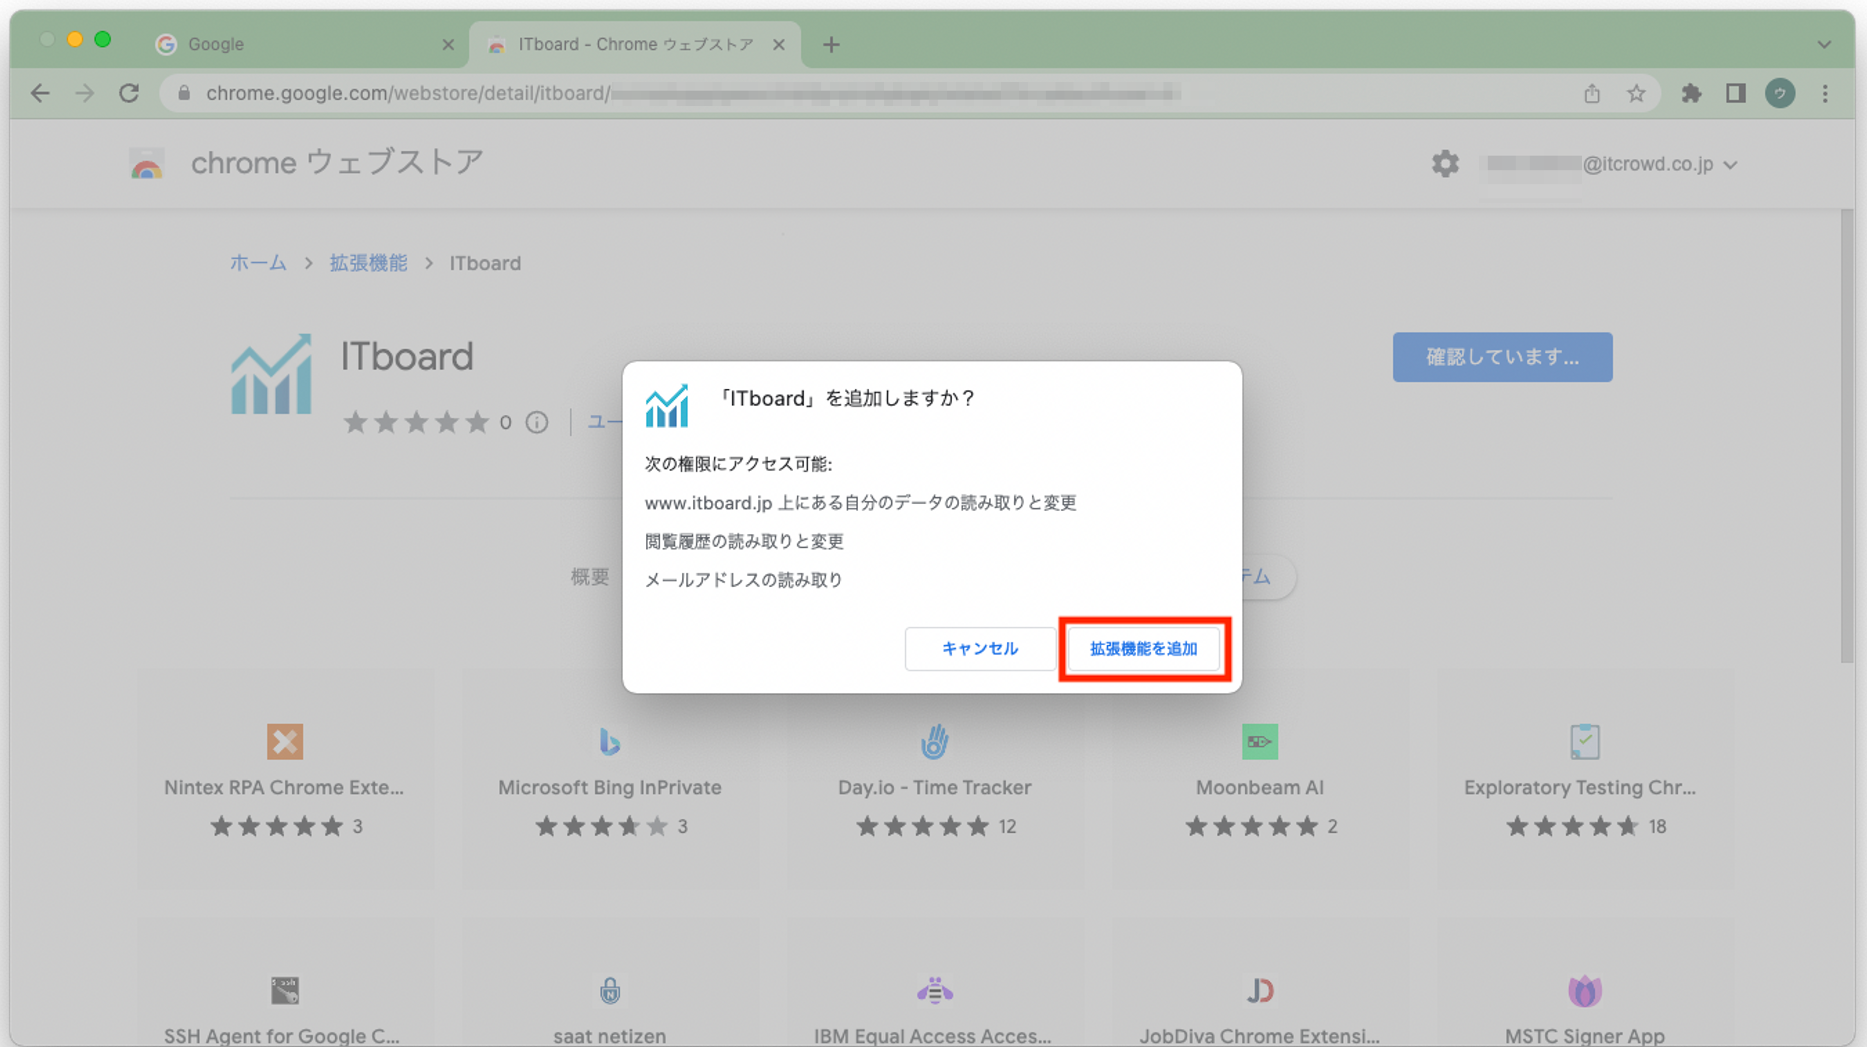The image size is (1867, 1047).
Task: Click the profile avatar icon in toolbar
Action: (1779, 93)
